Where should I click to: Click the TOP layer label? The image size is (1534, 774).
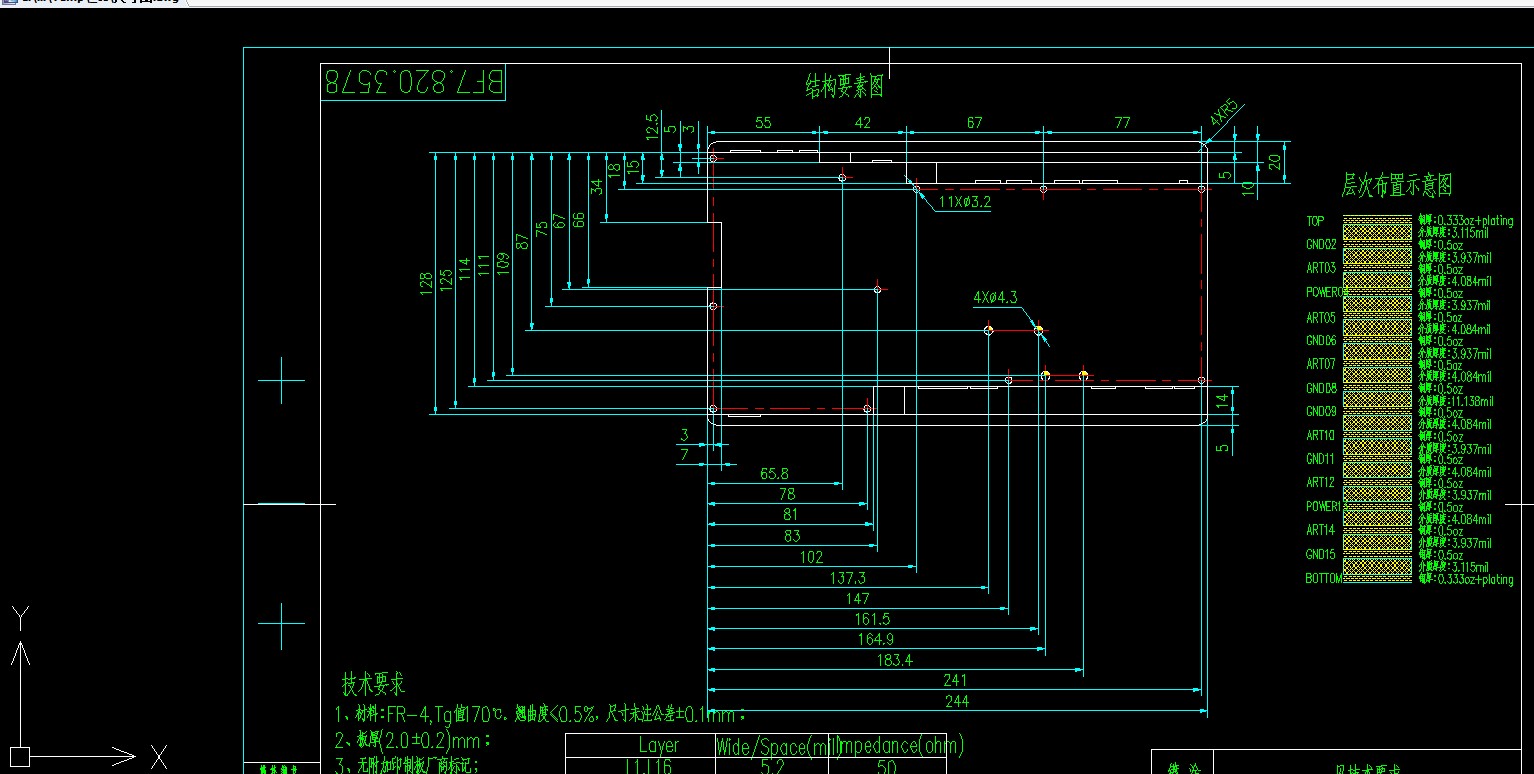(x=1315, y=221)
